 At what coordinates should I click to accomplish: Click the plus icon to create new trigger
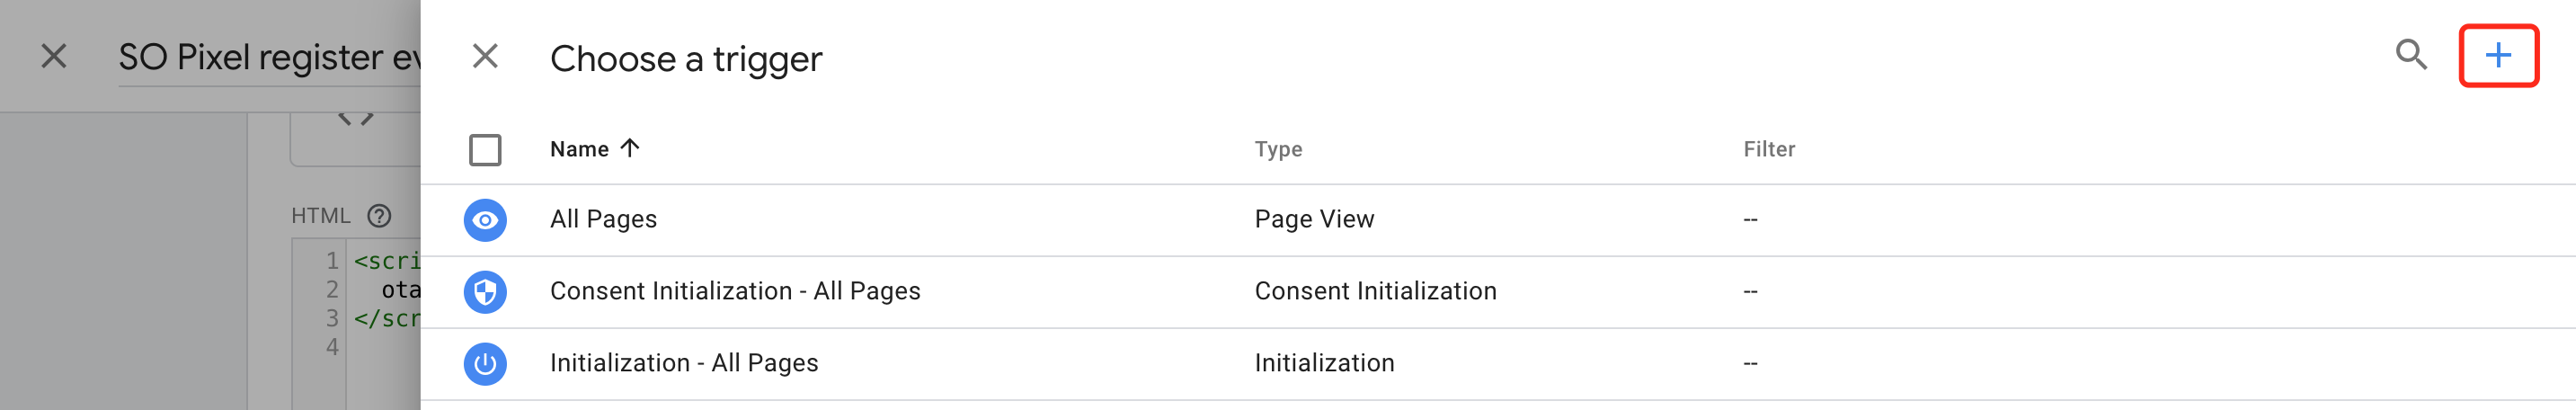coord(2497,56)
